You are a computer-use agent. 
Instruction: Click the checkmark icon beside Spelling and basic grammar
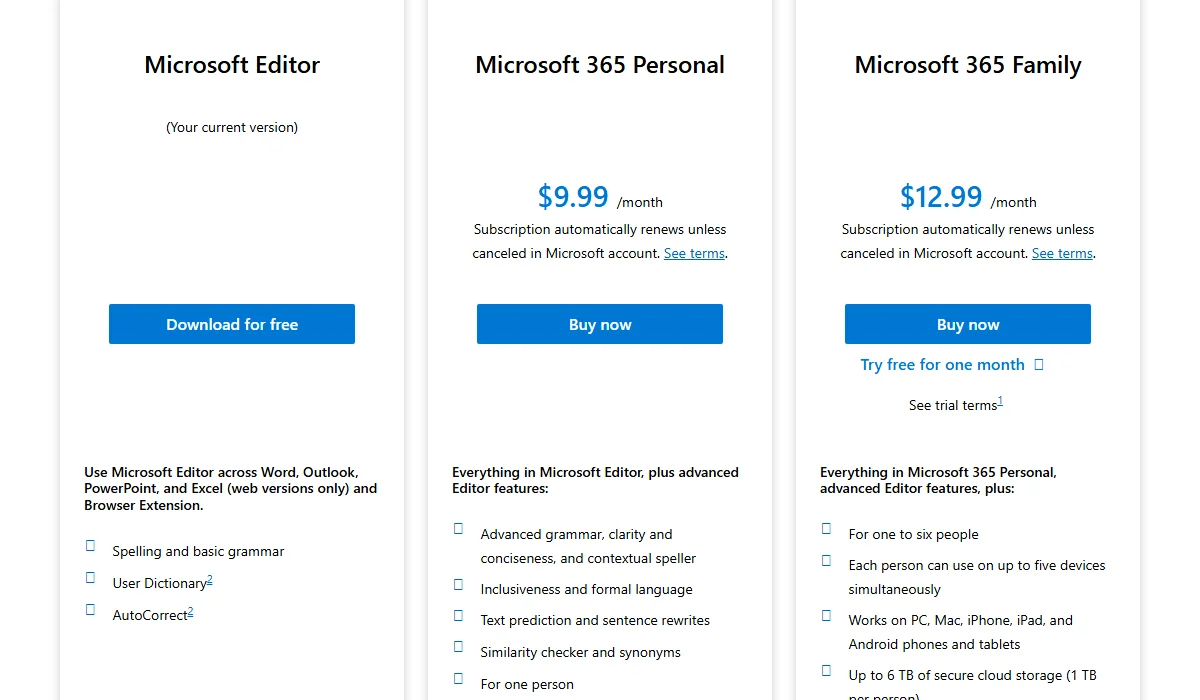pos(90,544)
